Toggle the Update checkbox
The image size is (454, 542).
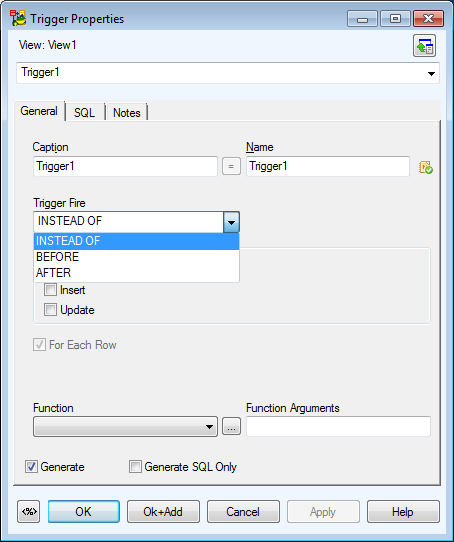50,310
